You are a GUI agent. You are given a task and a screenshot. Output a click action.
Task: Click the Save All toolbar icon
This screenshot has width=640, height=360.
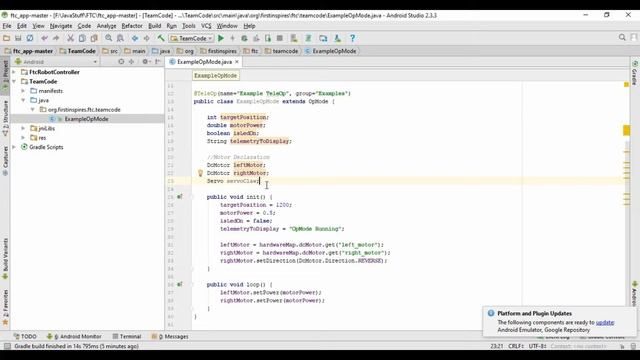(x=18, y=38)
